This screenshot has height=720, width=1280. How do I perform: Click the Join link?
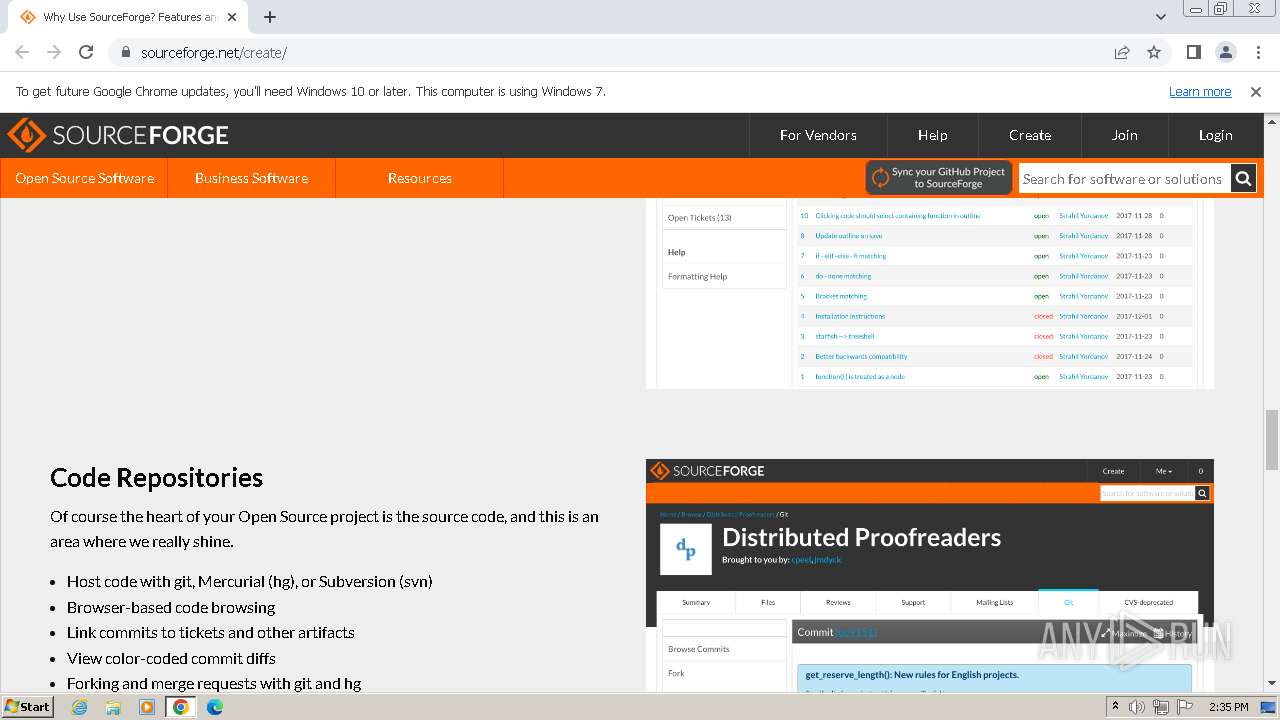tap(1124, 135)
